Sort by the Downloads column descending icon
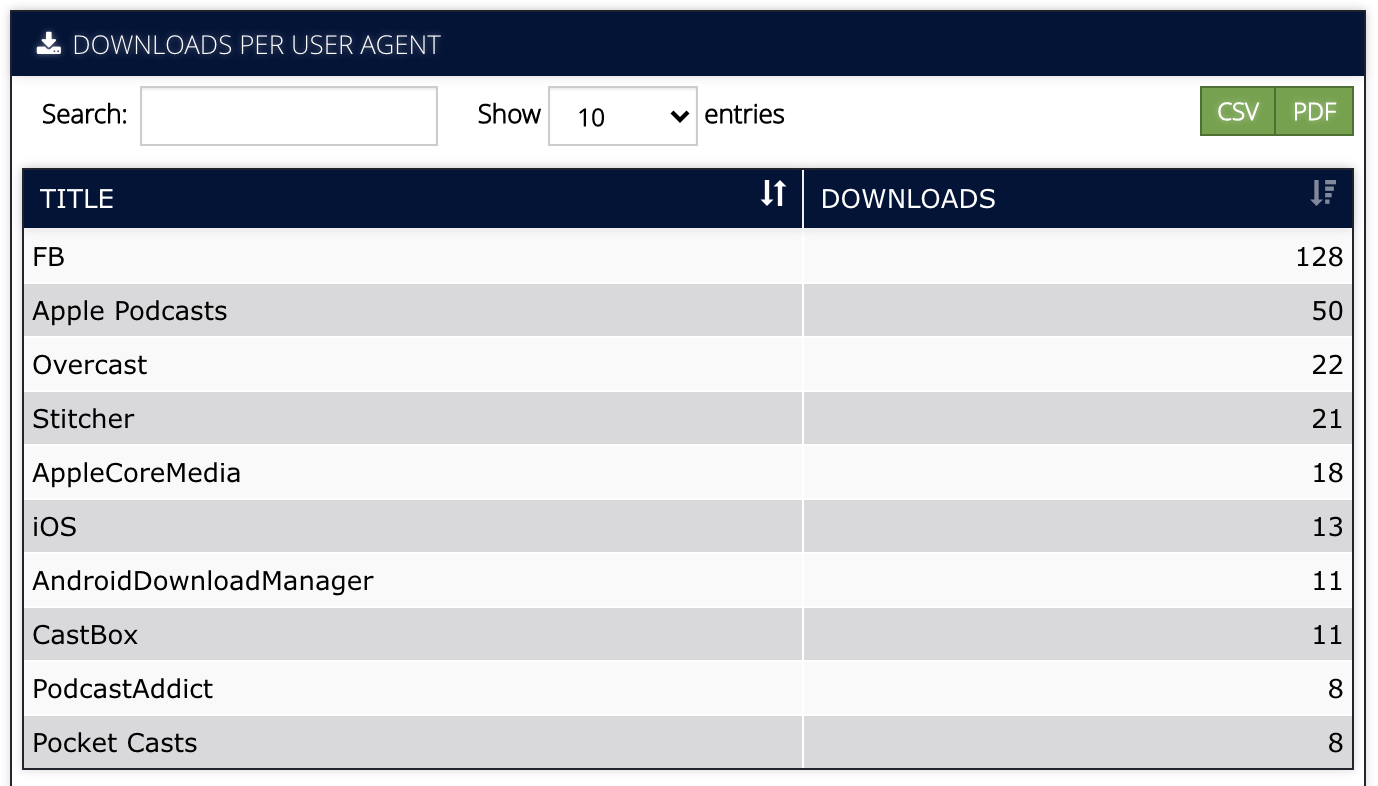This screenshot has width=1378, height=786. 1323,193
